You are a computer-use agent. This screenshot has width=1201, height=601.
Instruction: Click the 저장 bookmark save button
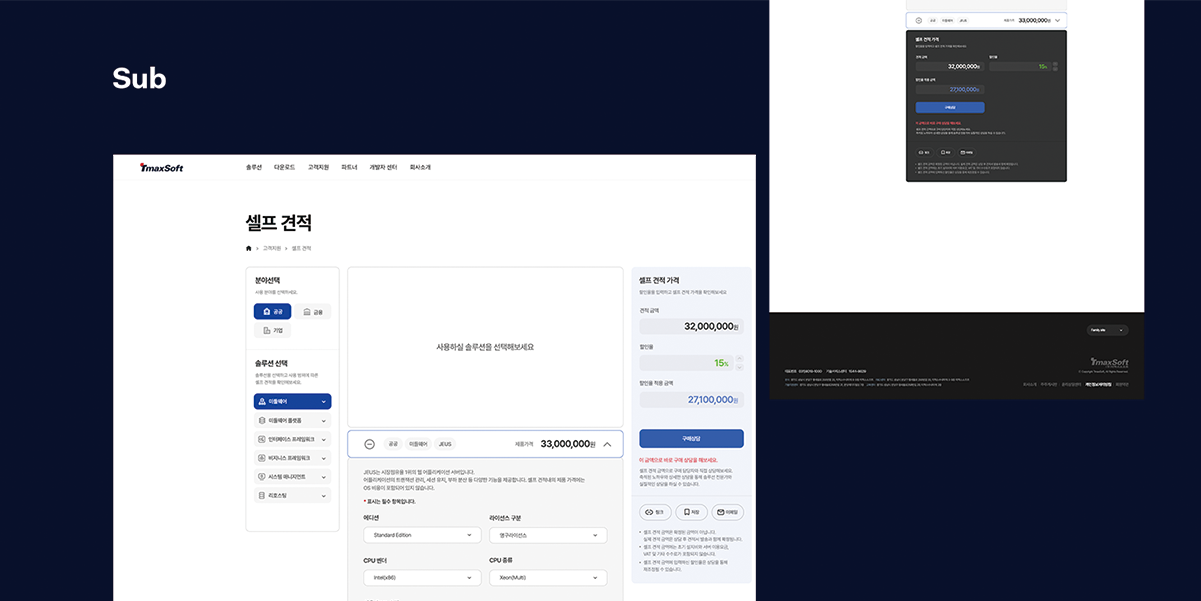pos(691,512)
